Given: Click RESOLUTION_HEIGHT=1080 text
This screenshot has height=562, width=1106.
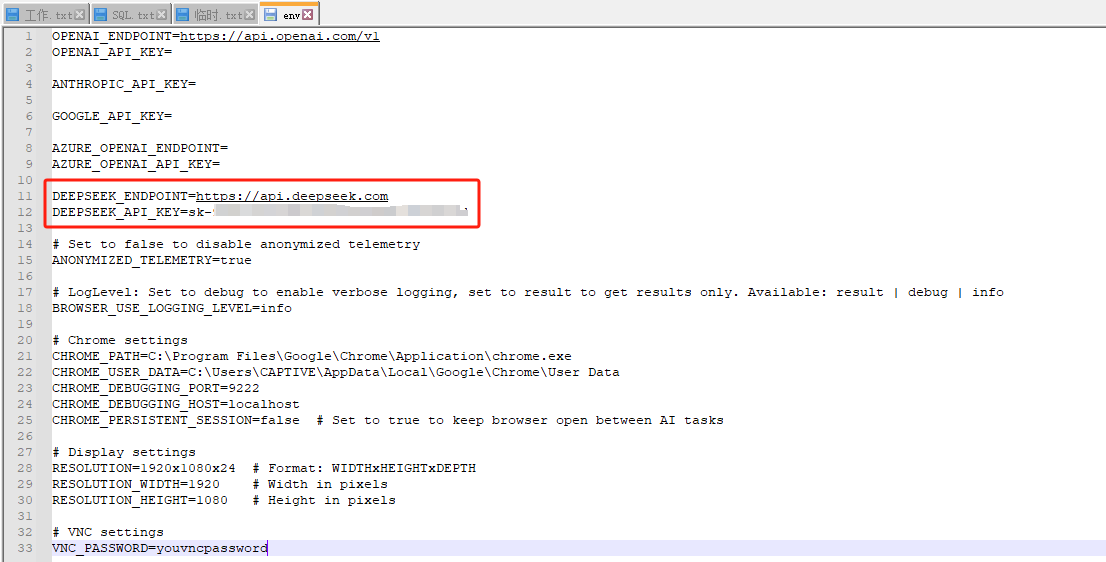Looking at the screenshot, I should 140,500.
